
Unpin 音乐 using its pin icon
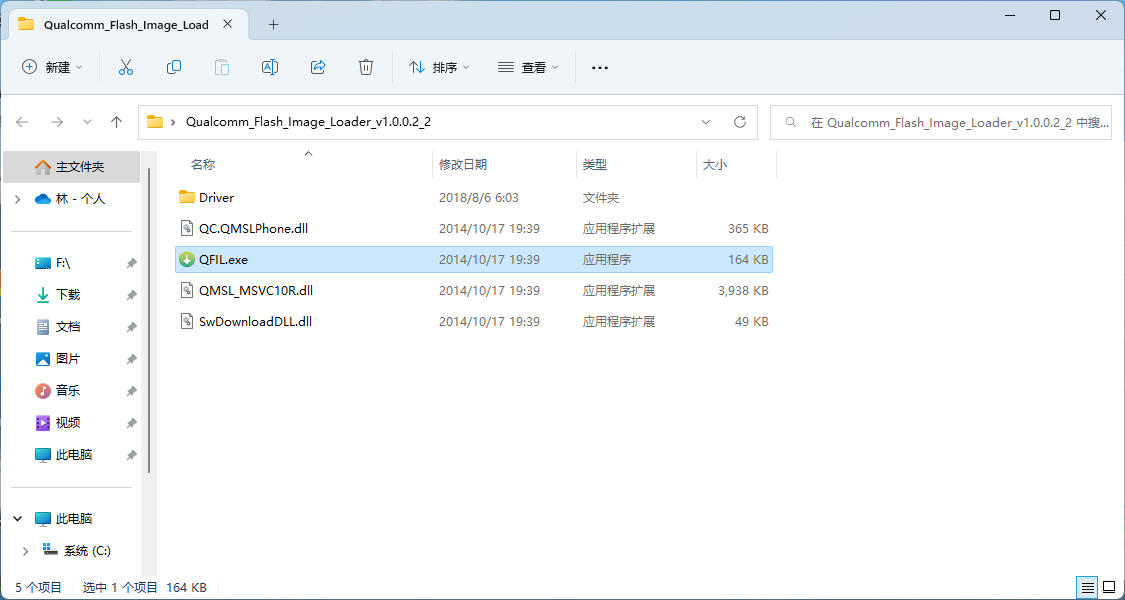click(131, 391)
